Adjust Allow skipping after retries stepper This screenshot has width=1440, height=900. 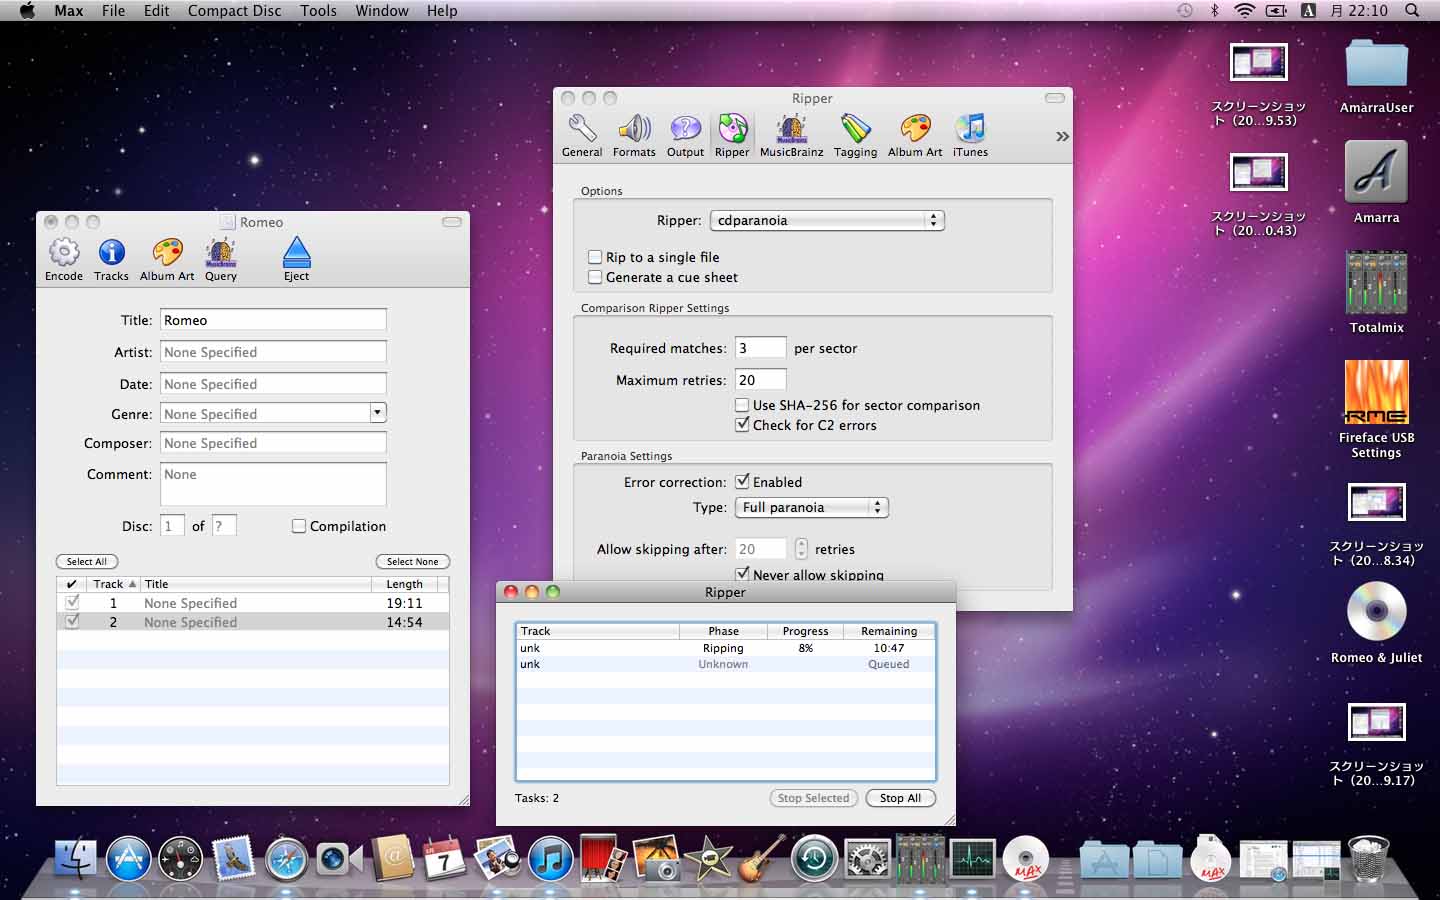pos(801,548)
